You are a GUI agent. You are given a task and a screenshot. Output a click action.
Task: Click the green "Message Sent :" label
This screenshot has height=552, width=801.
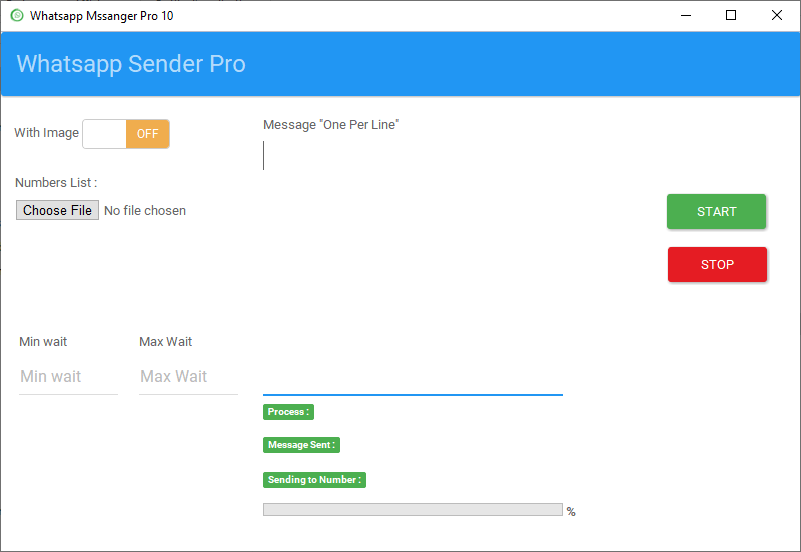(x=301, y=445)
